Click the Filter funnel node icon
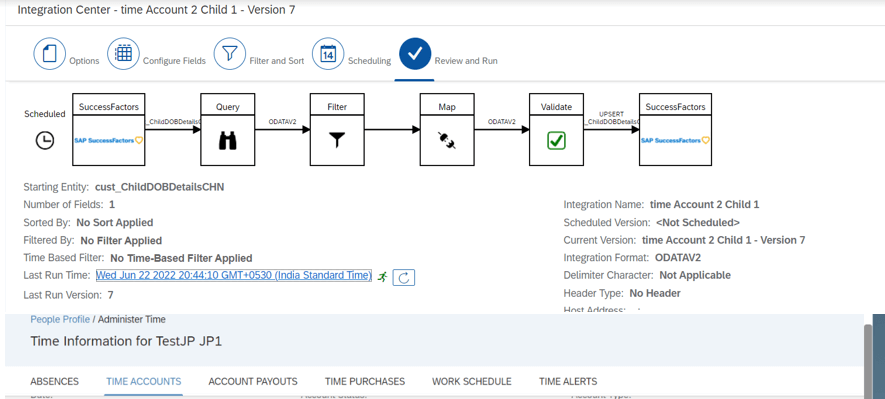 [x=337, y=140]
